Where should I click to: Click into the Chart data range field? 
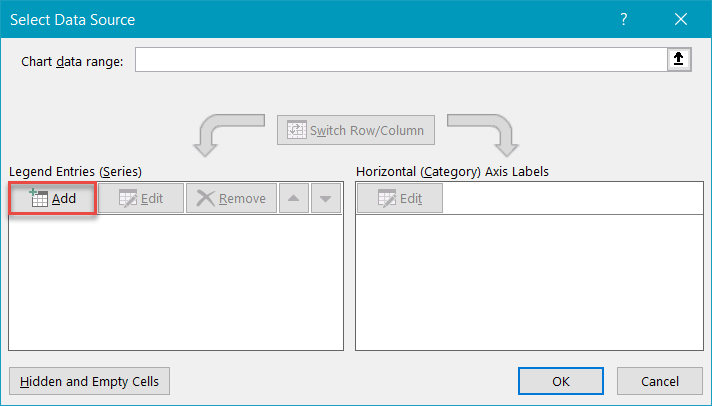pos(400,61)
